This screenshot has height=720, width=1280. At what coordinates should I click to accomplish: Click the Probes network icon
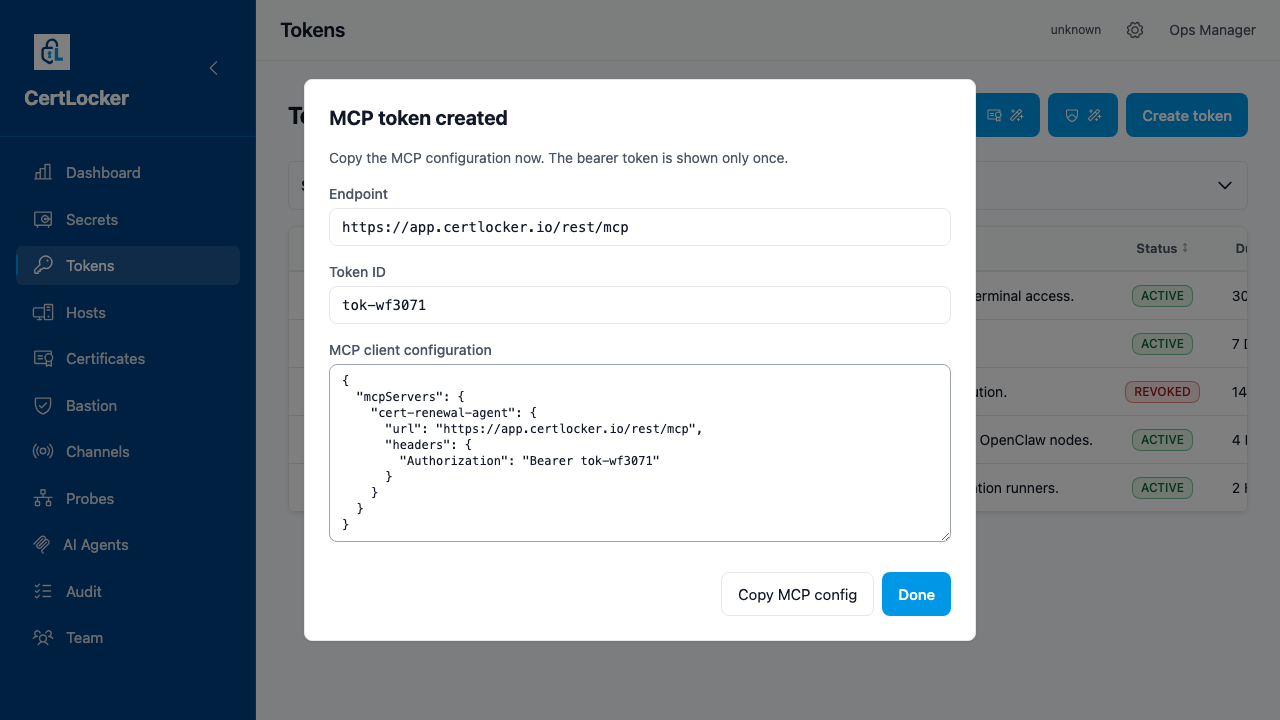pos(43,498)
